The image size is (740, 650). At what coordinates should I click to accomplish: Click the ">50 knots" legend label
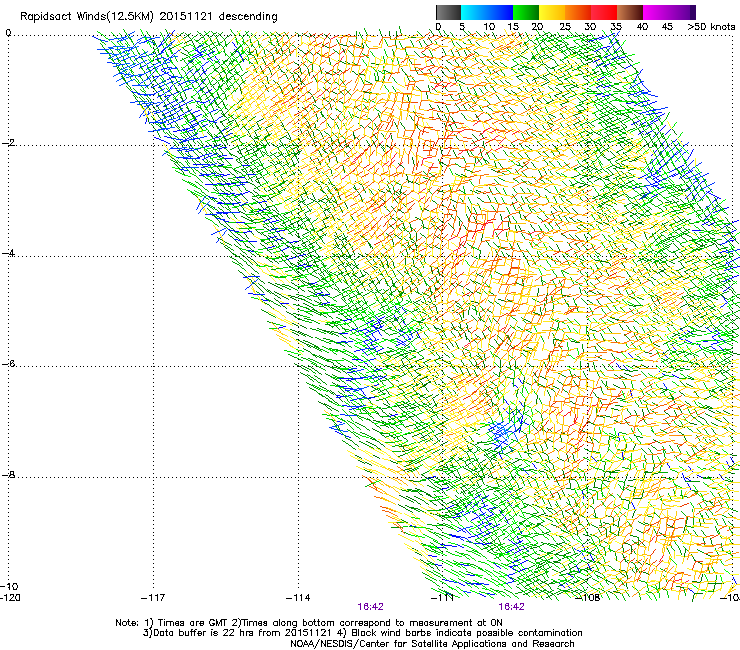711,27
